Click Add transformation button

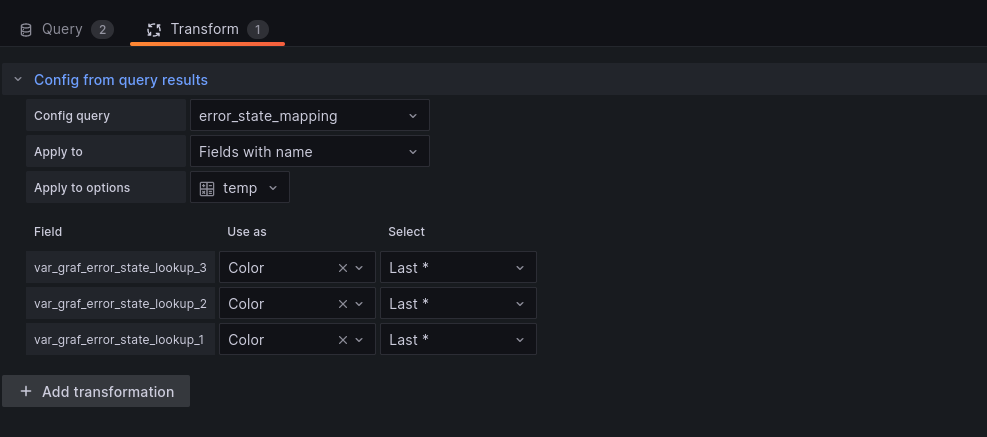point(96,392)
